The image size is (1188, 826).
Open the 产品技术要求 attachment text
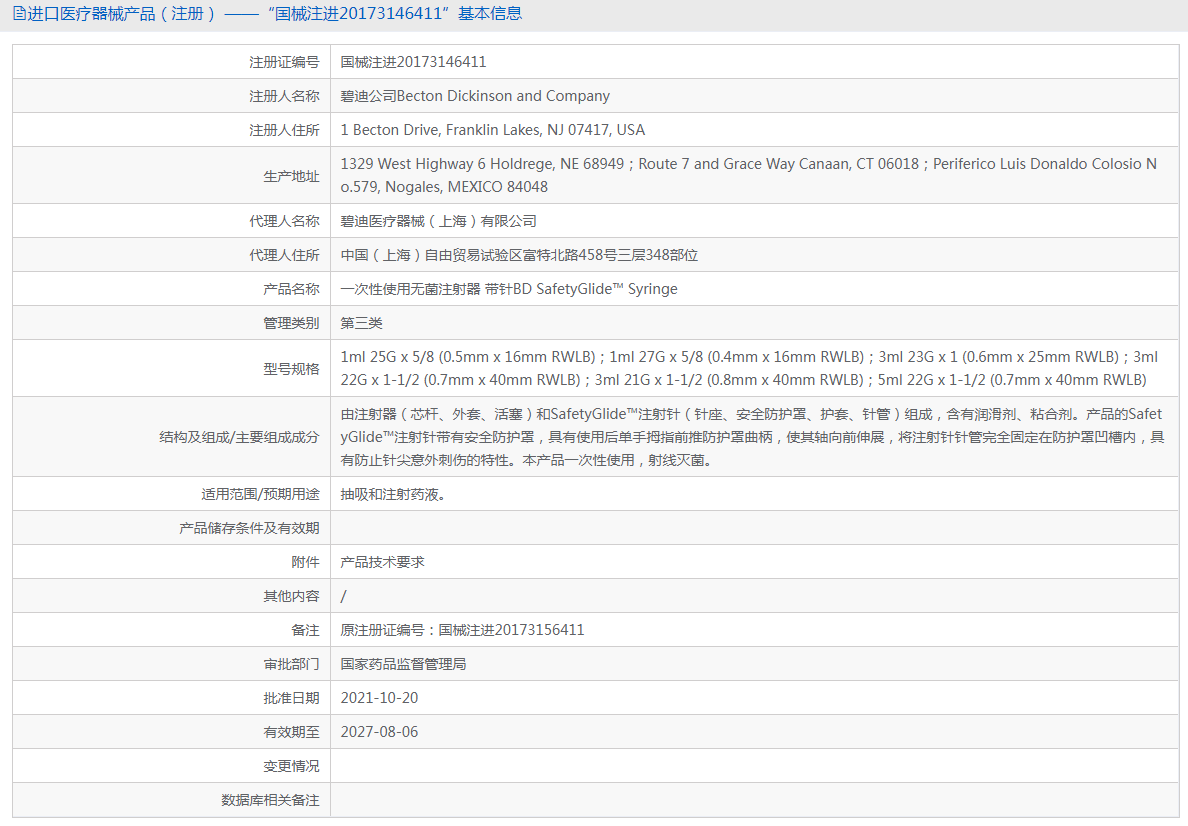click(x=383, y=562)
